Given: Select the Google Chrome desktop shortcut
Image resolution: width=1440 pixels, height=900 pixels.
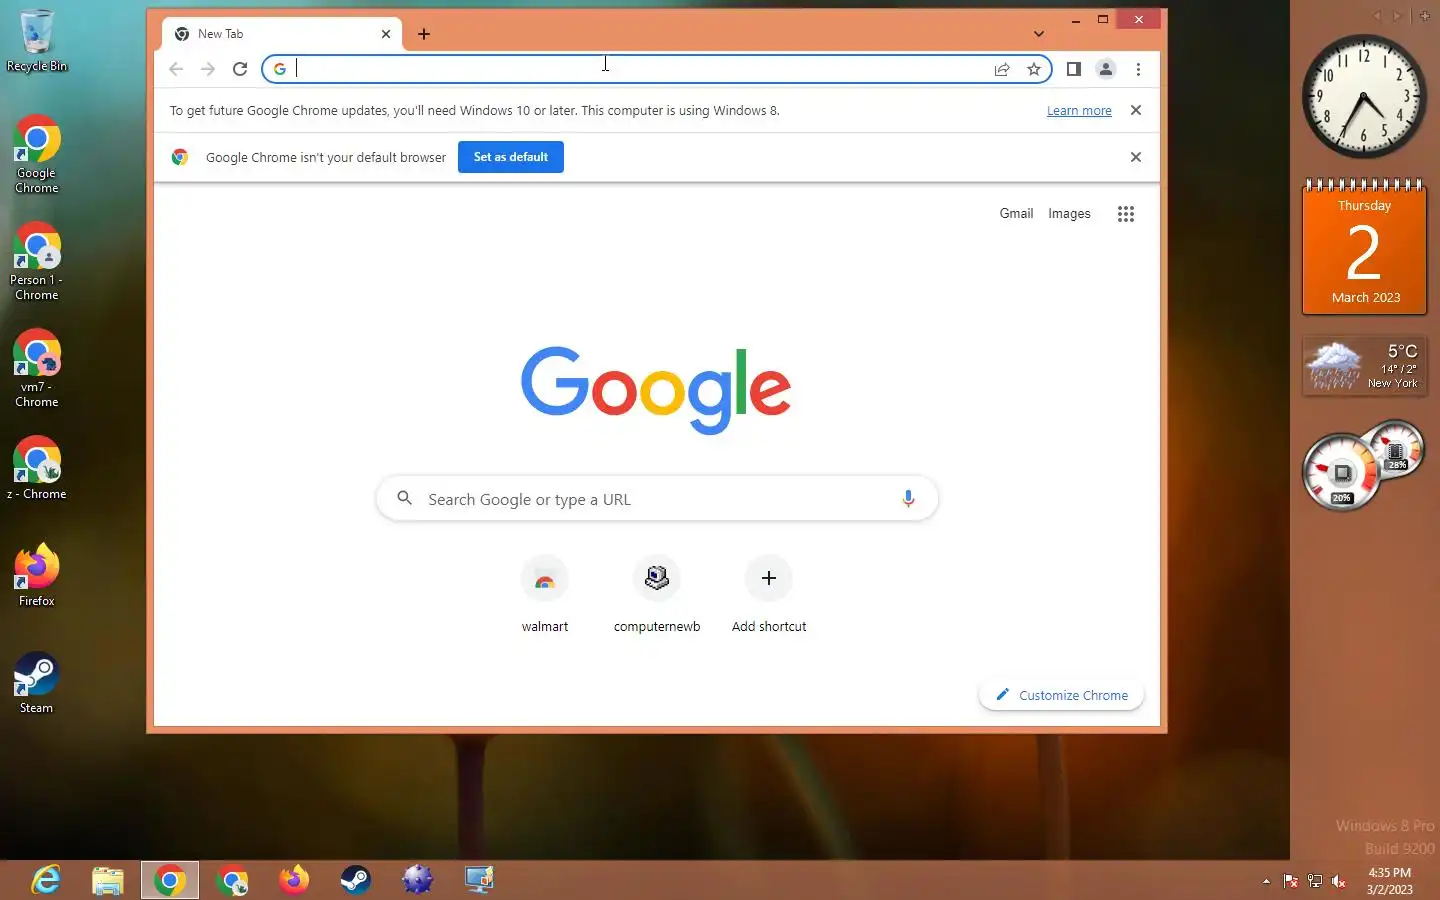Looking at the screenshot, I should [x=37, y=155].
